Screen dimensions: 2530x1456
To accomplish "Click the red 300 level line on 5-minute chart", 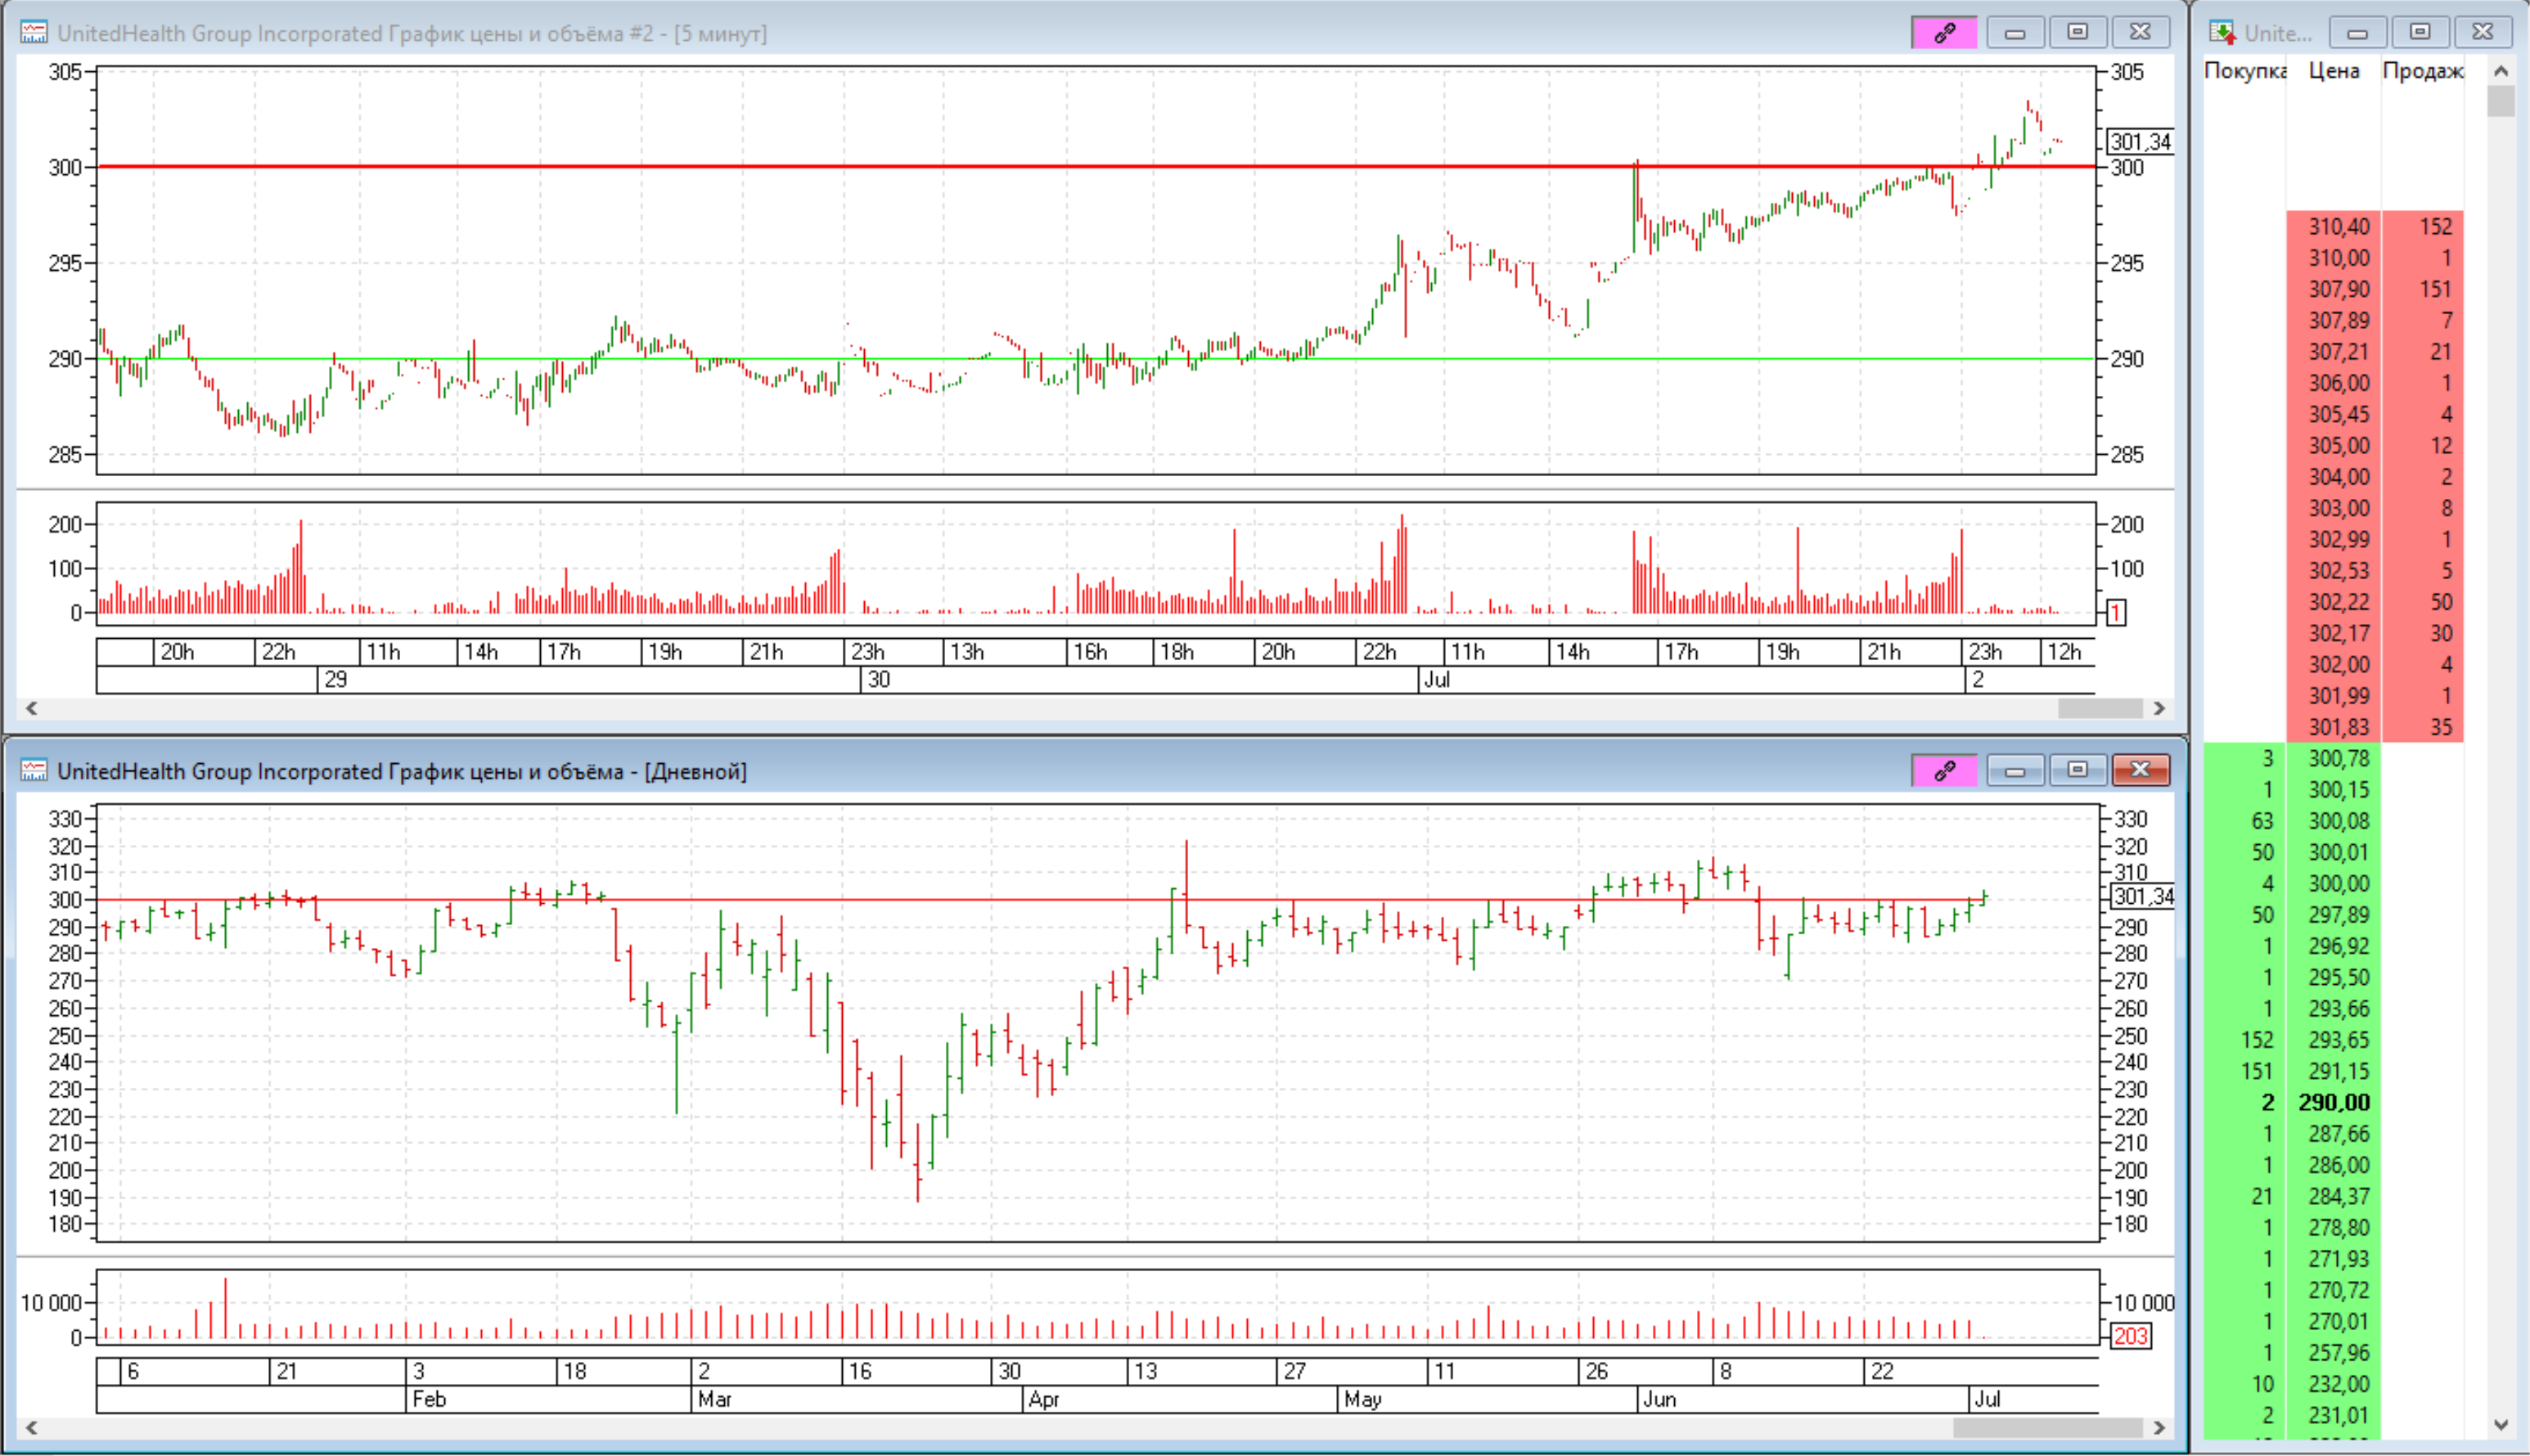I will 1096,167.
